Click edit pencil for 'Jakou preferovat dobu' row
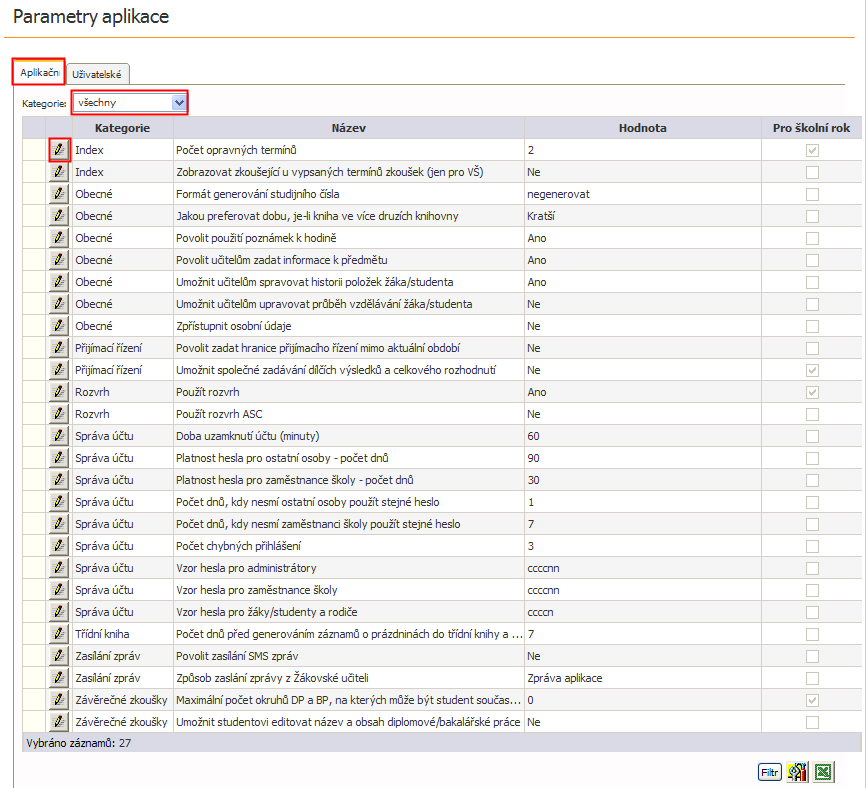The width and height of the screenshot is (866, 788). click(59, 216)
